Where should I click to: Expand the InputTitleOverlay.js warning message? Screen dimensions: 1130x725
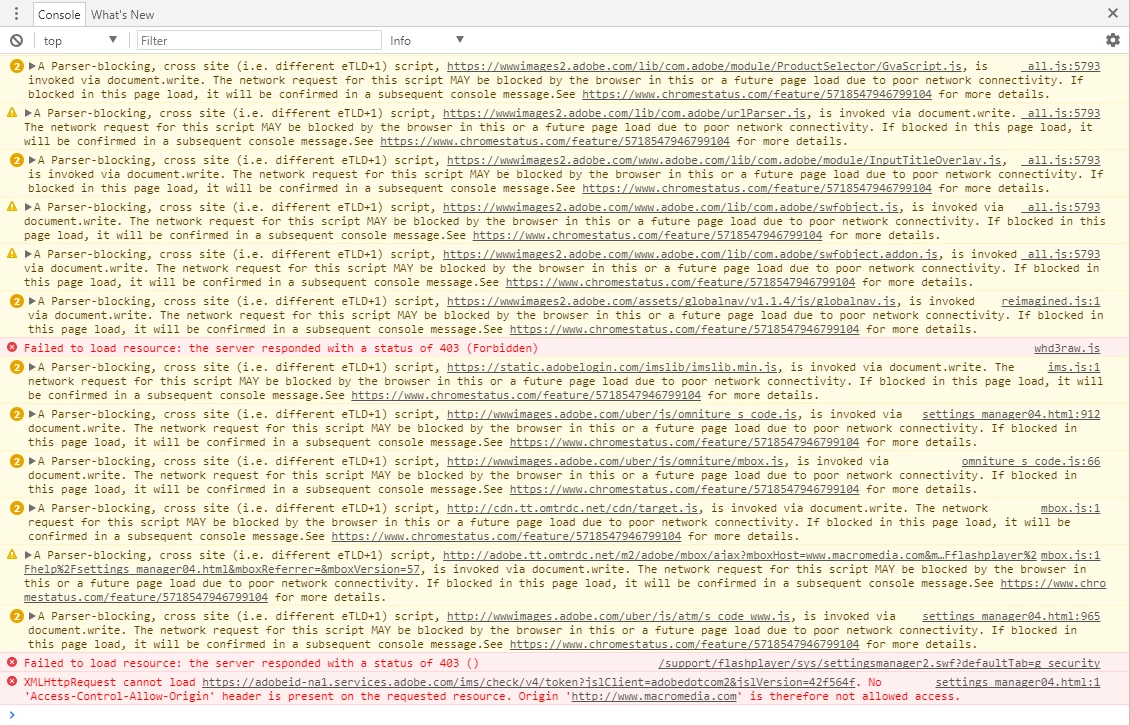pyautogui.click(x=32, y=160)
